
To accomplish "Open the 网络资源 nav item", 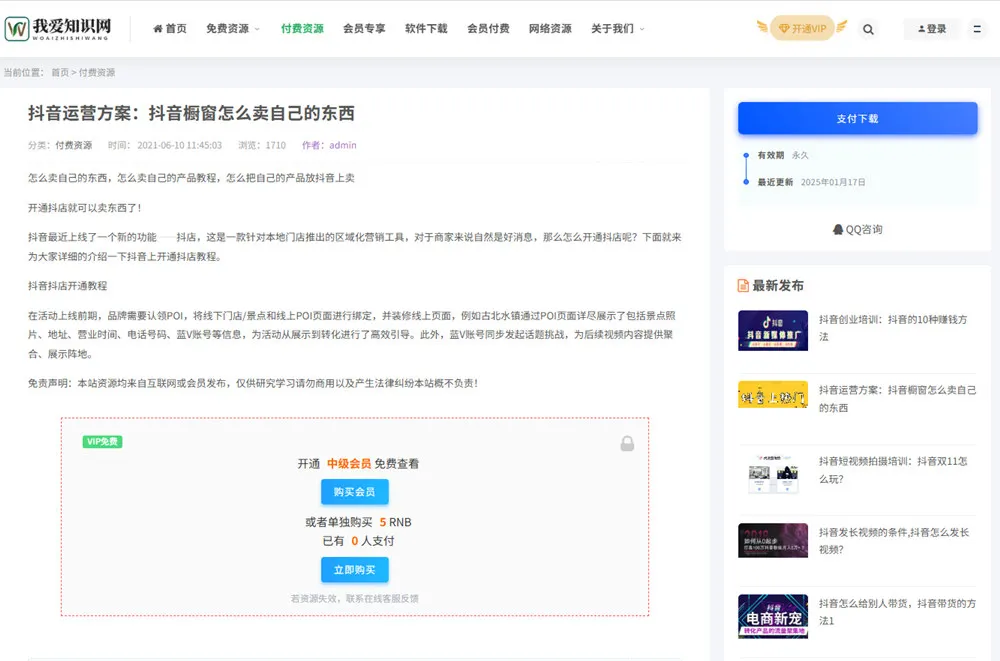I will click(x=550, y=29).
